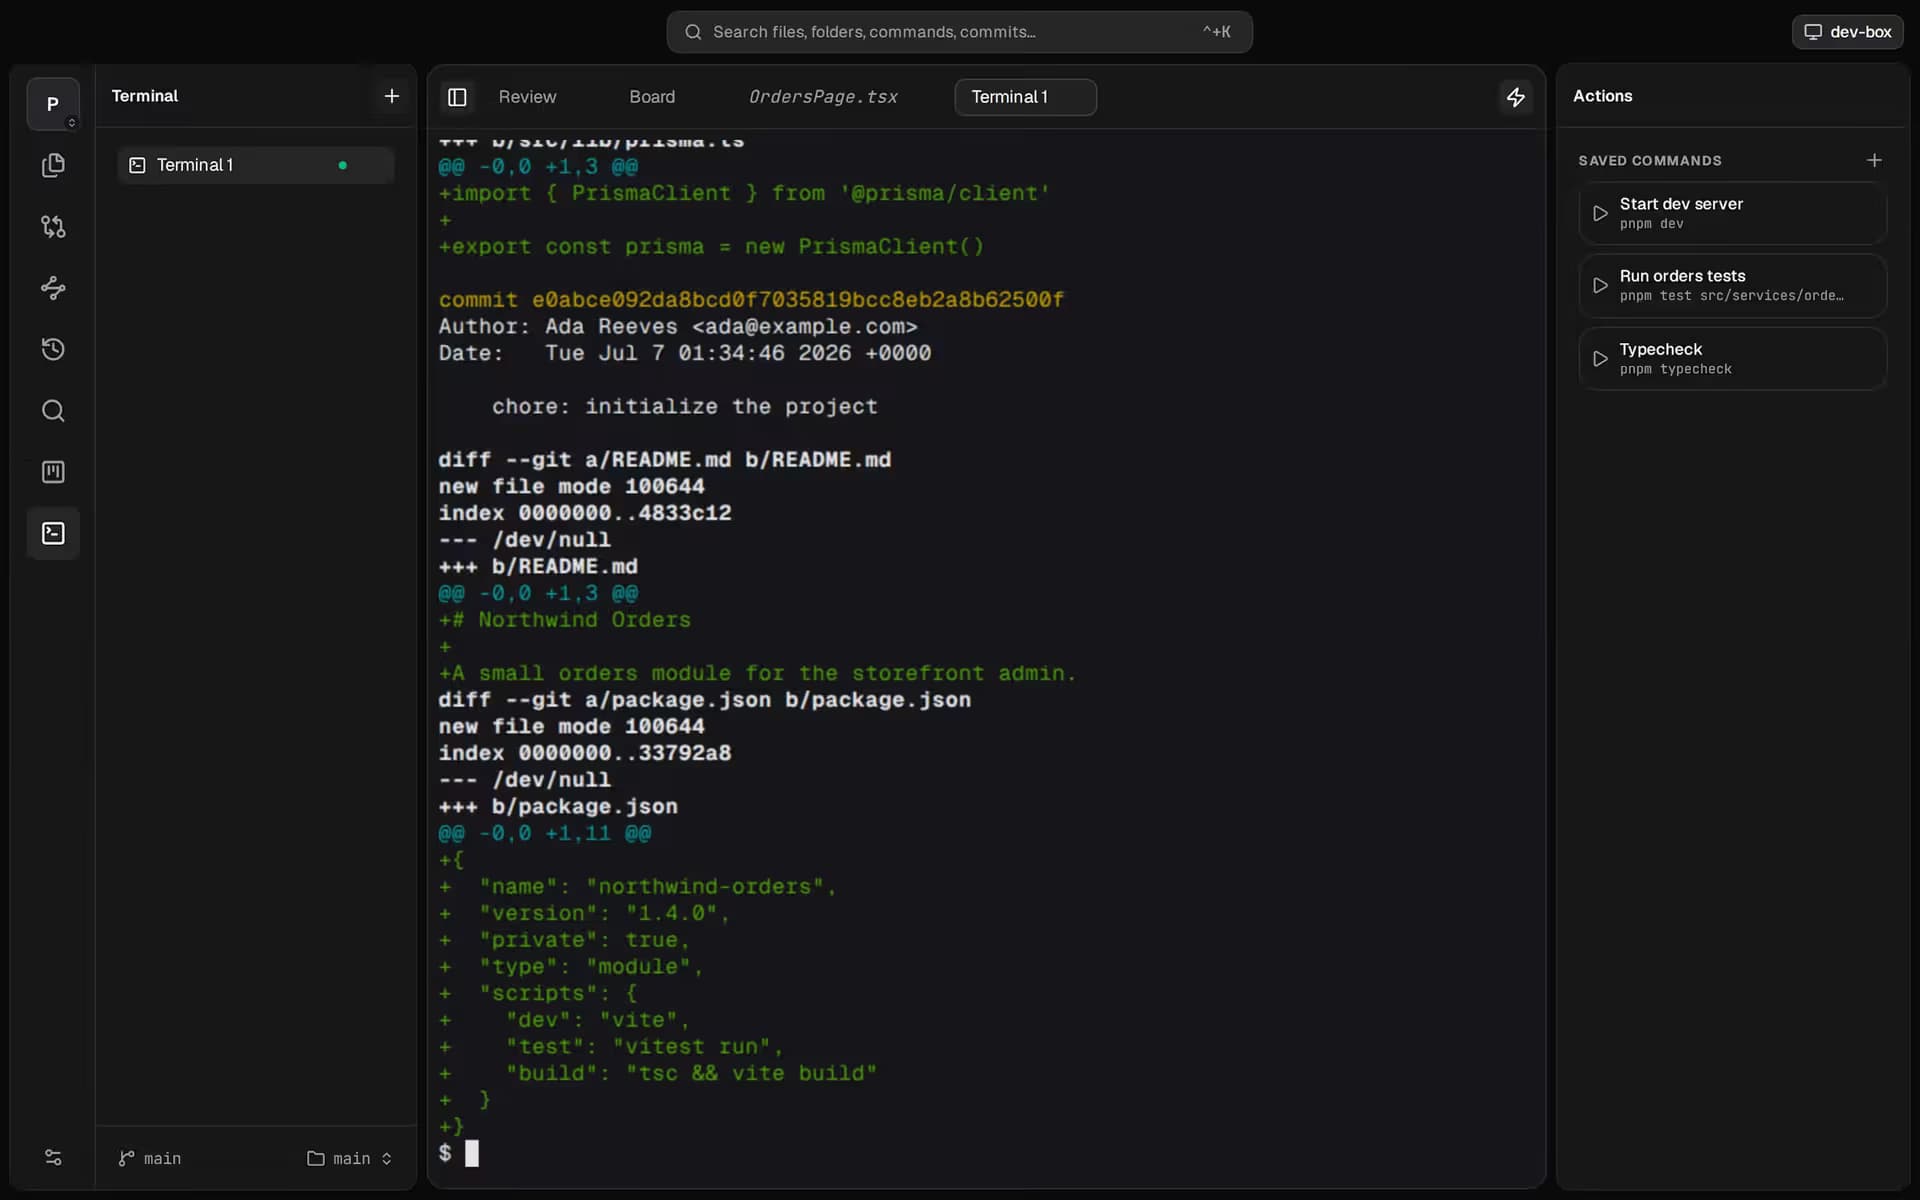Click the search magnifier icon in top bar
Image resolution: width=1920 pixels, height=1200 pixels.
[x=693, y=32]
